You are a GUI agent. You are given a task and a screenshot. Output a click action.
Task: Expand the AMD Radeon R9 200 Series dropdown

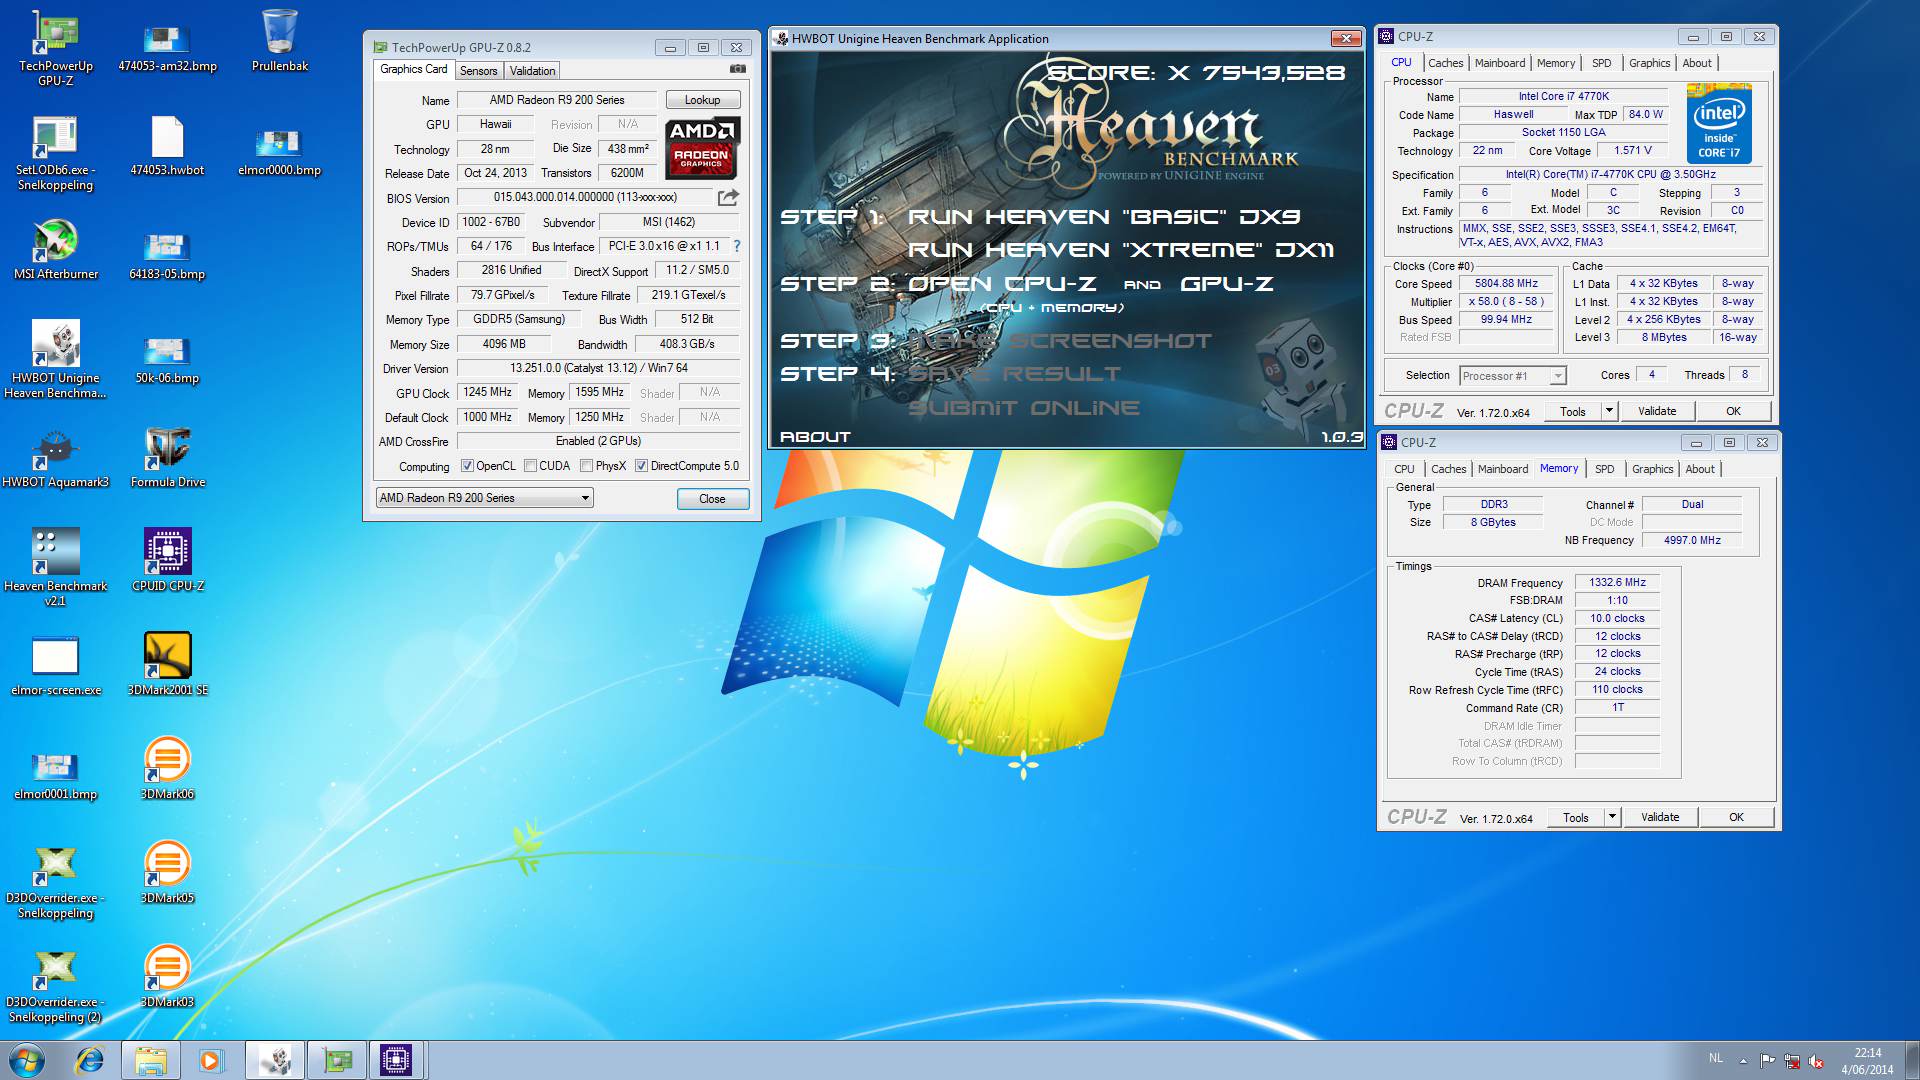[x=484, y=498]
